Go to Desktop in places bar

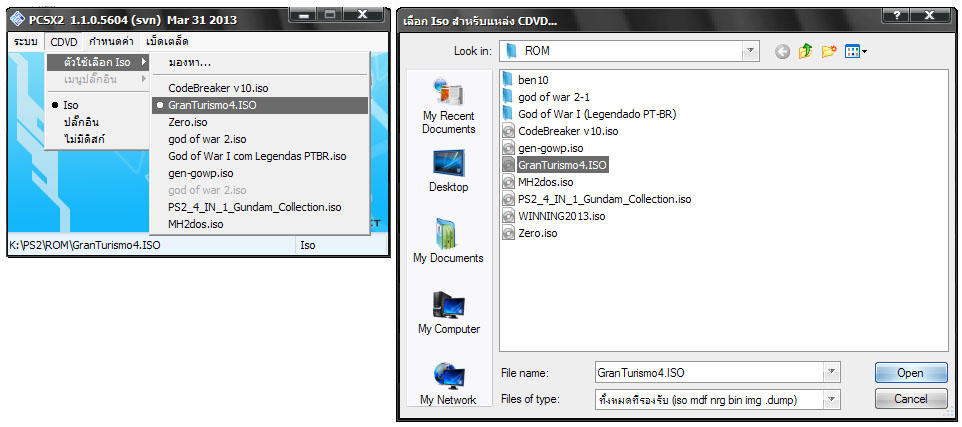point(449,171)
